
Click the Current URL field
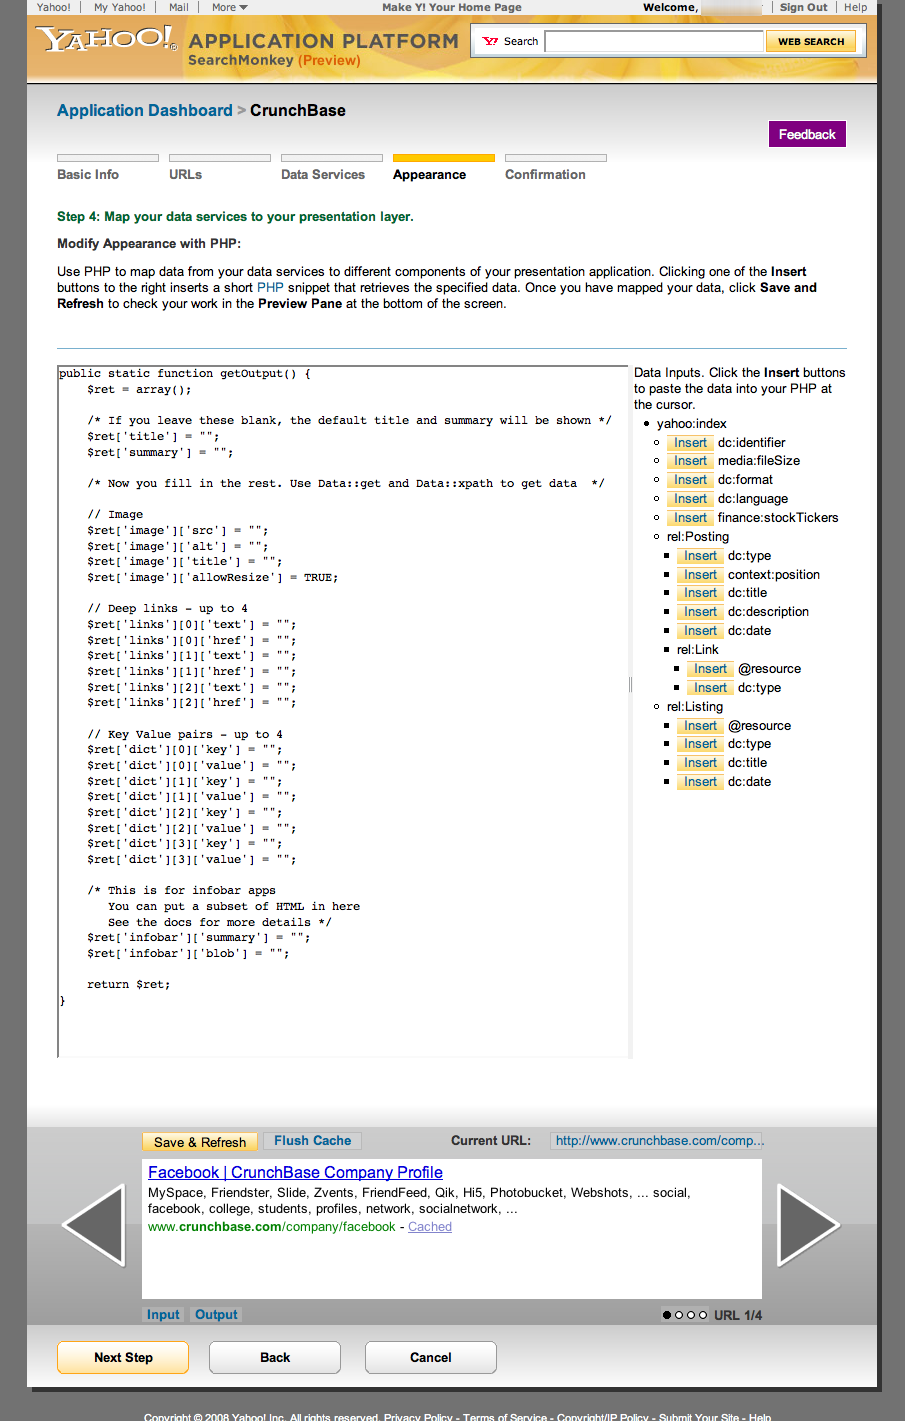click(657, 1141)
